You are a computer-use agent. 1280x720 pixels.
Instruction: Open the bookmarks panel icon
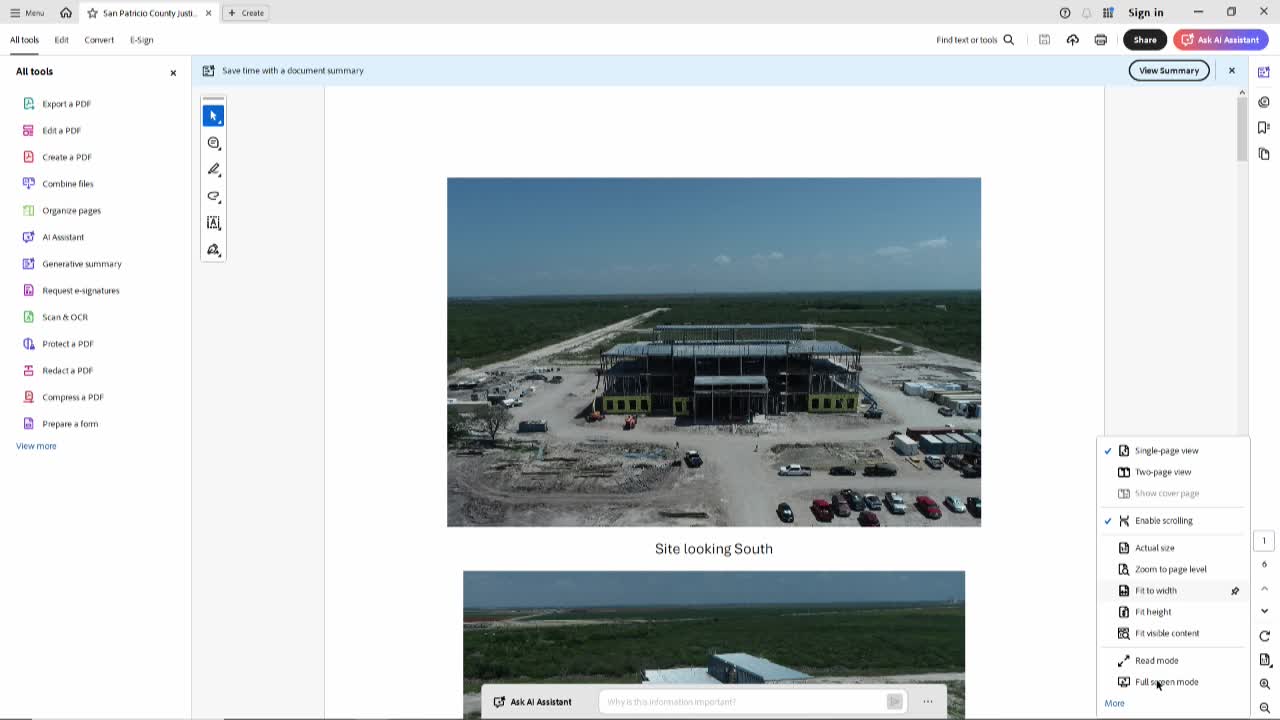pyautogui.click(x=1264, y=127)
